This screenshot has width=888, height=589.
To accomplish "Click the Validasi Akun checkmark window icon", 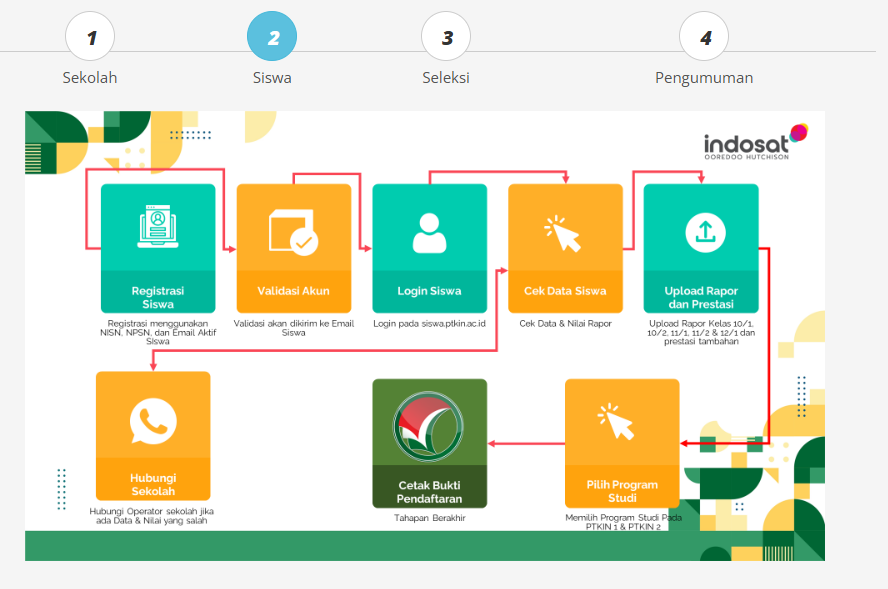I will click(x=293, y=232).
